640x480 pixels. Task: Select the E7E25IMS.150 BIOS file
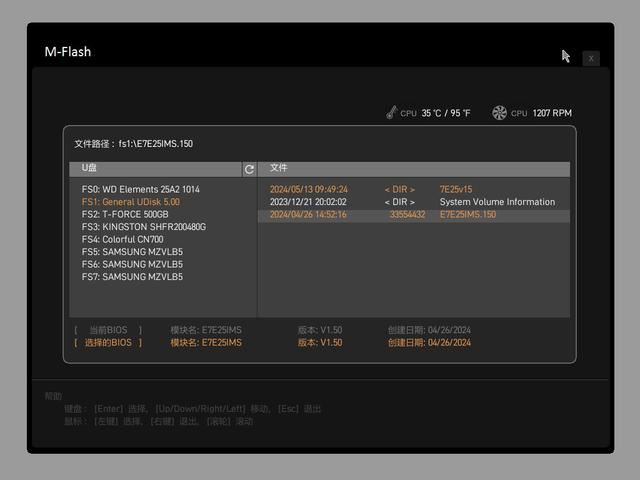coord(467,215)
